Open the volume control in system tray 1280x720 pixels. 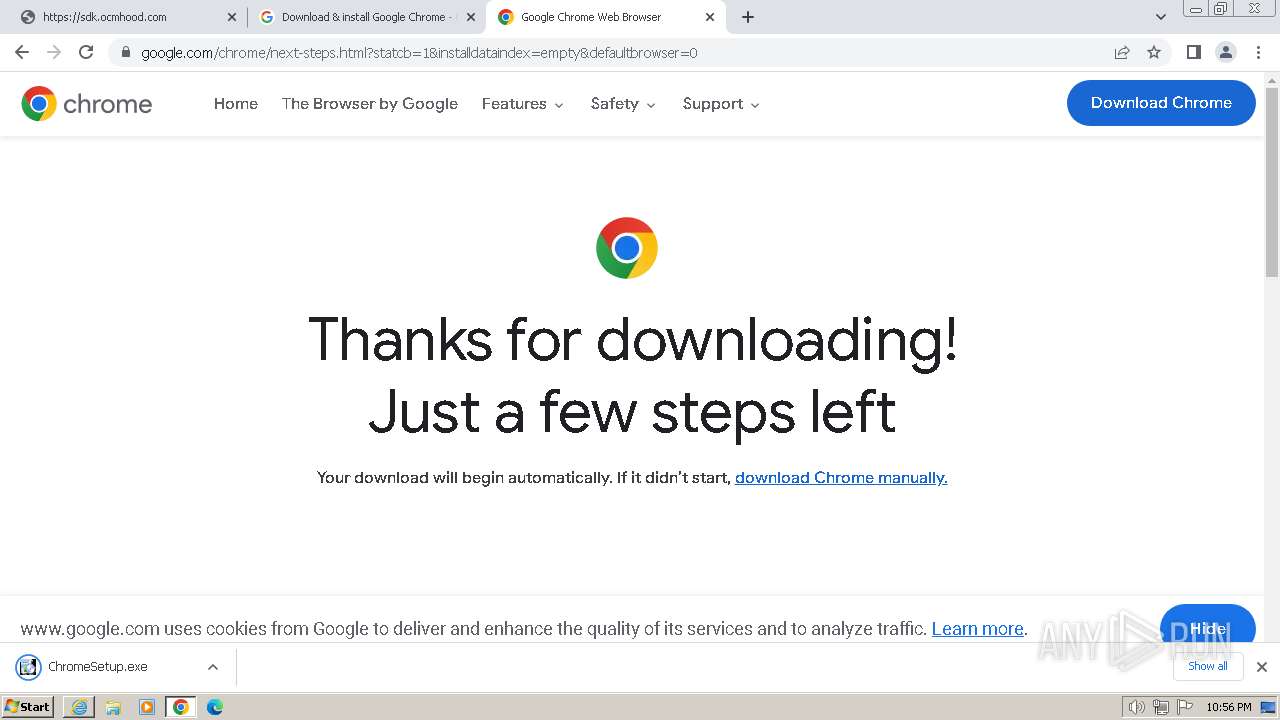coord(1136,707)
